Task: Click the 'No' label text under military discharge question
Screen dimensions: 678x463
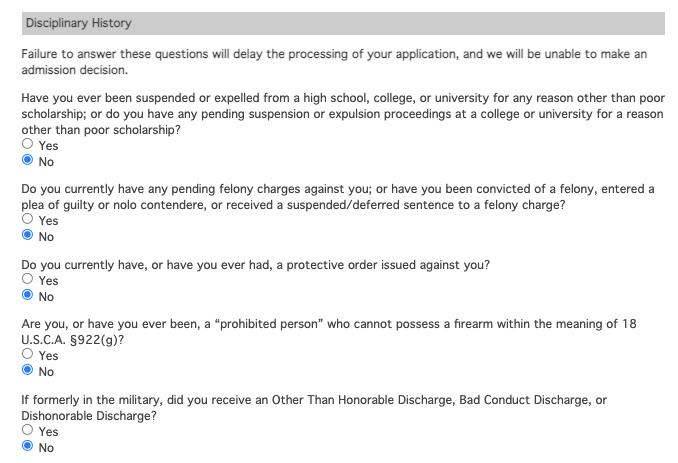Action: [46, 448]
